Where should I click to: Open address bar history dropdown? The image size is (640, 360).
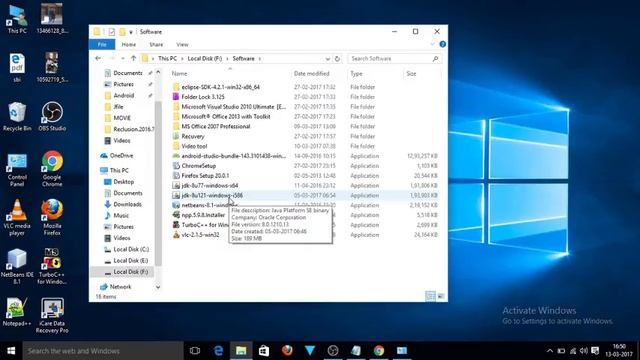point(327,59)
